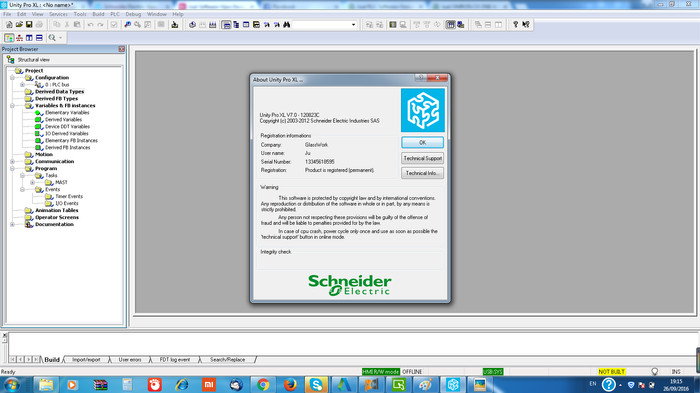Open the PLC menu

115,14
